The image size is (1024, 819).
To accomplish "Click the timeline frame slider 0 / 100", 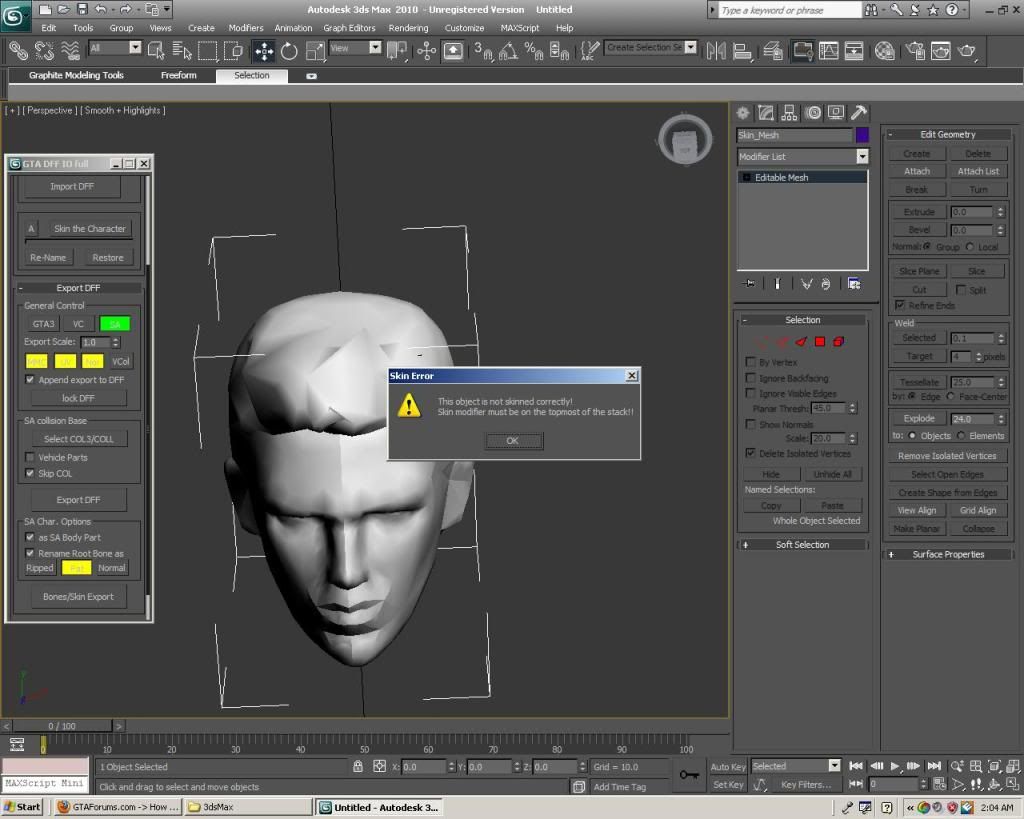I will (62, 726).
